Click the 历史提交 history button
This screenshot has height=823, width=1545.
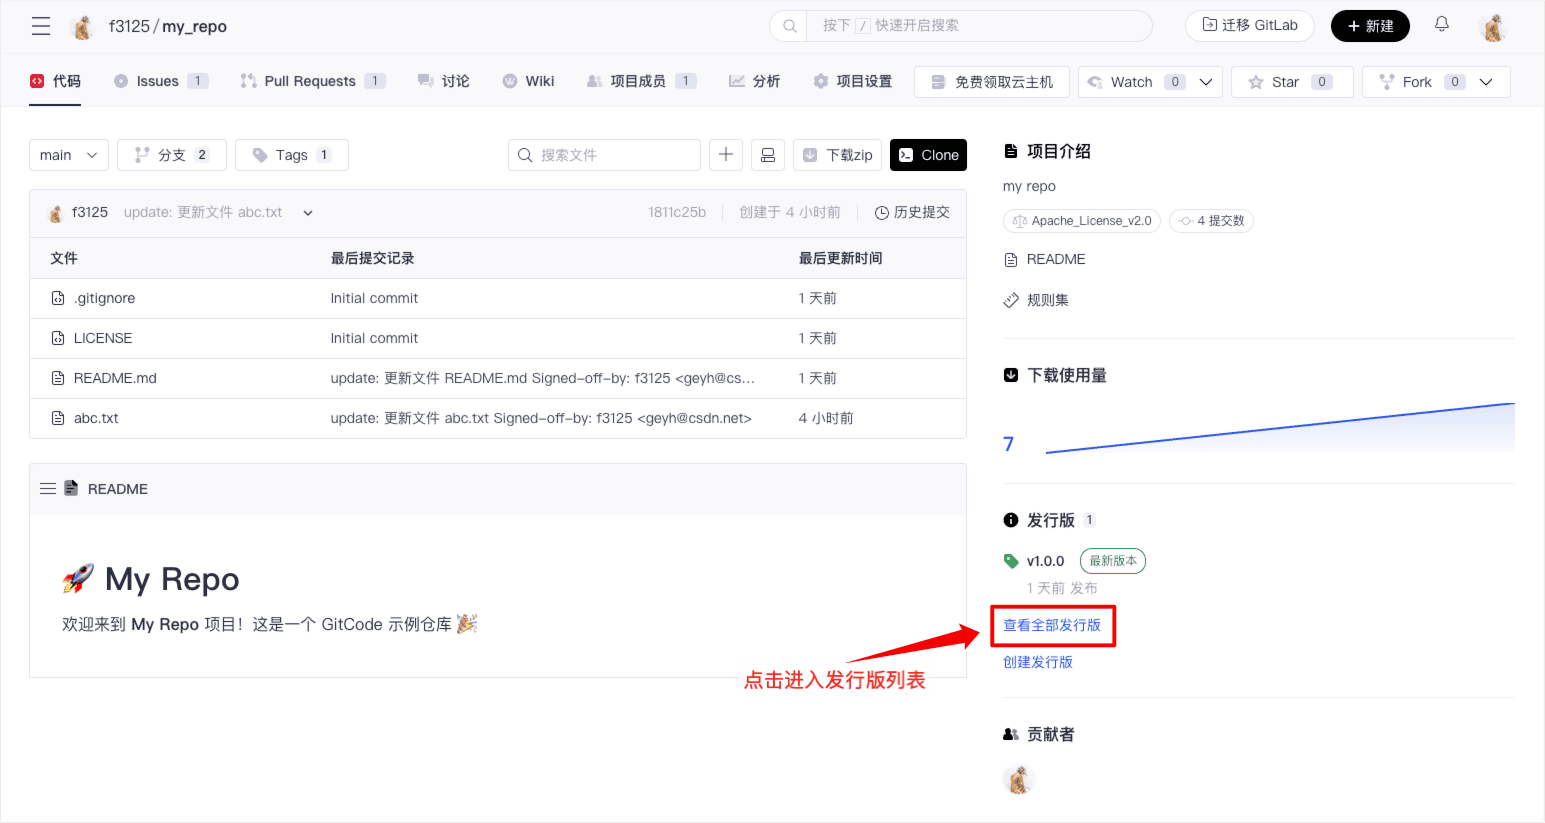tap(912, 212)
